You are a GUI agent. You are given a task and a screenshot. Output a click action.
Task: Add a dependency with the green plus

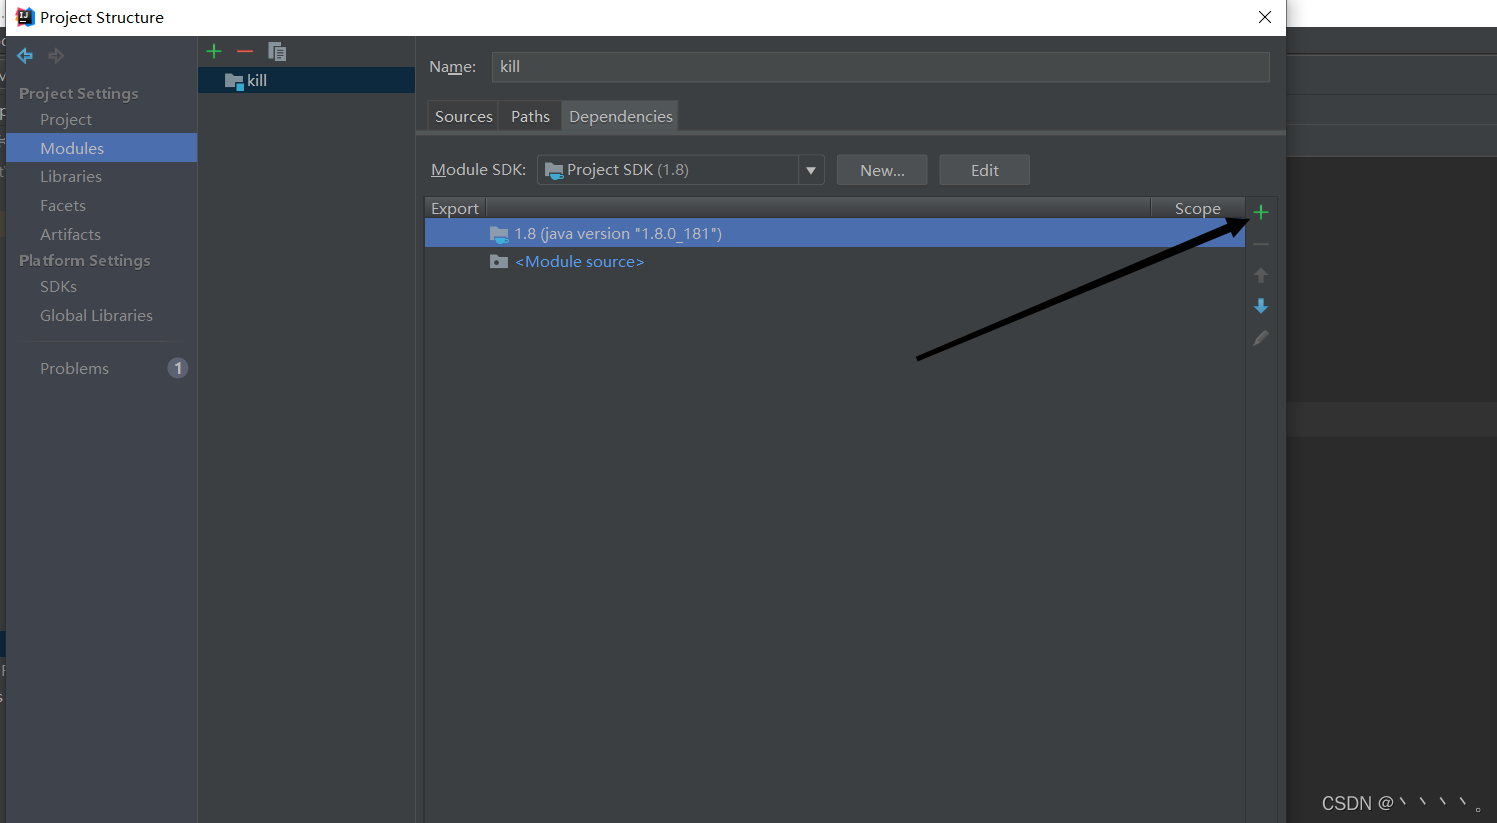[1261, 212]
